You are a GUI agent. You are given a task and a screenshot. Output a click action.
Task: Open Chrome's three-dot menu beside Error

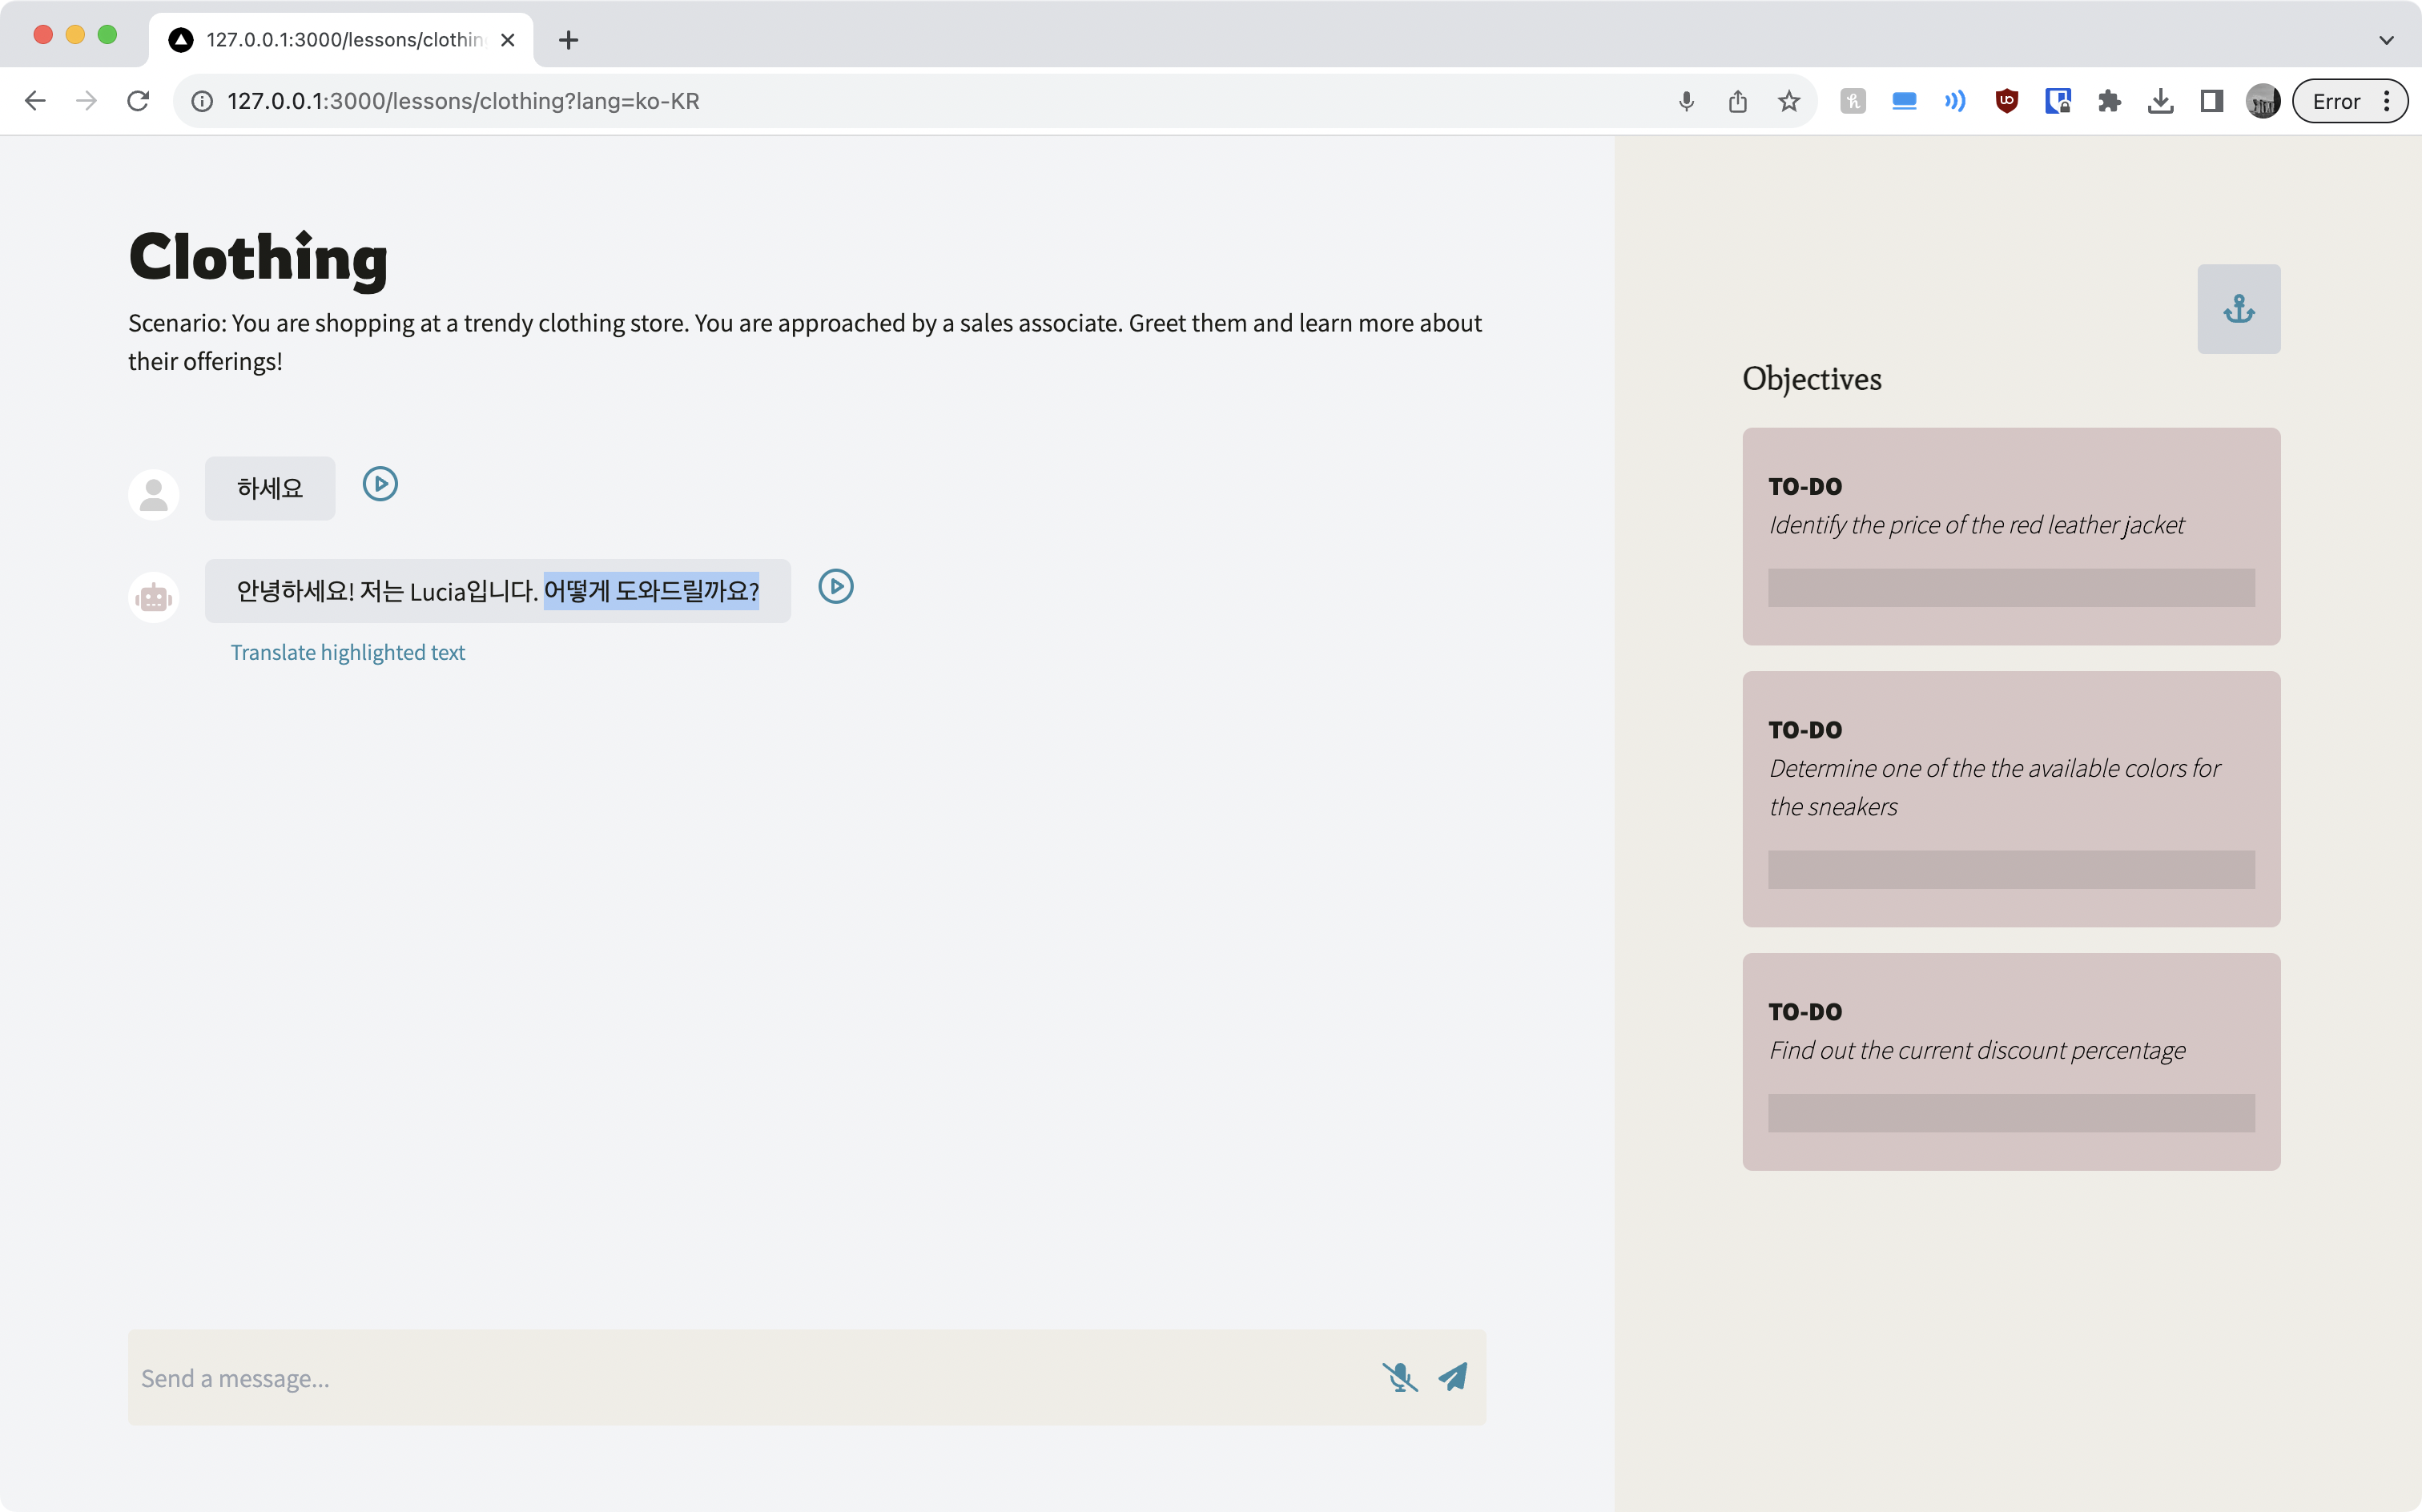tap(2386, 101)
